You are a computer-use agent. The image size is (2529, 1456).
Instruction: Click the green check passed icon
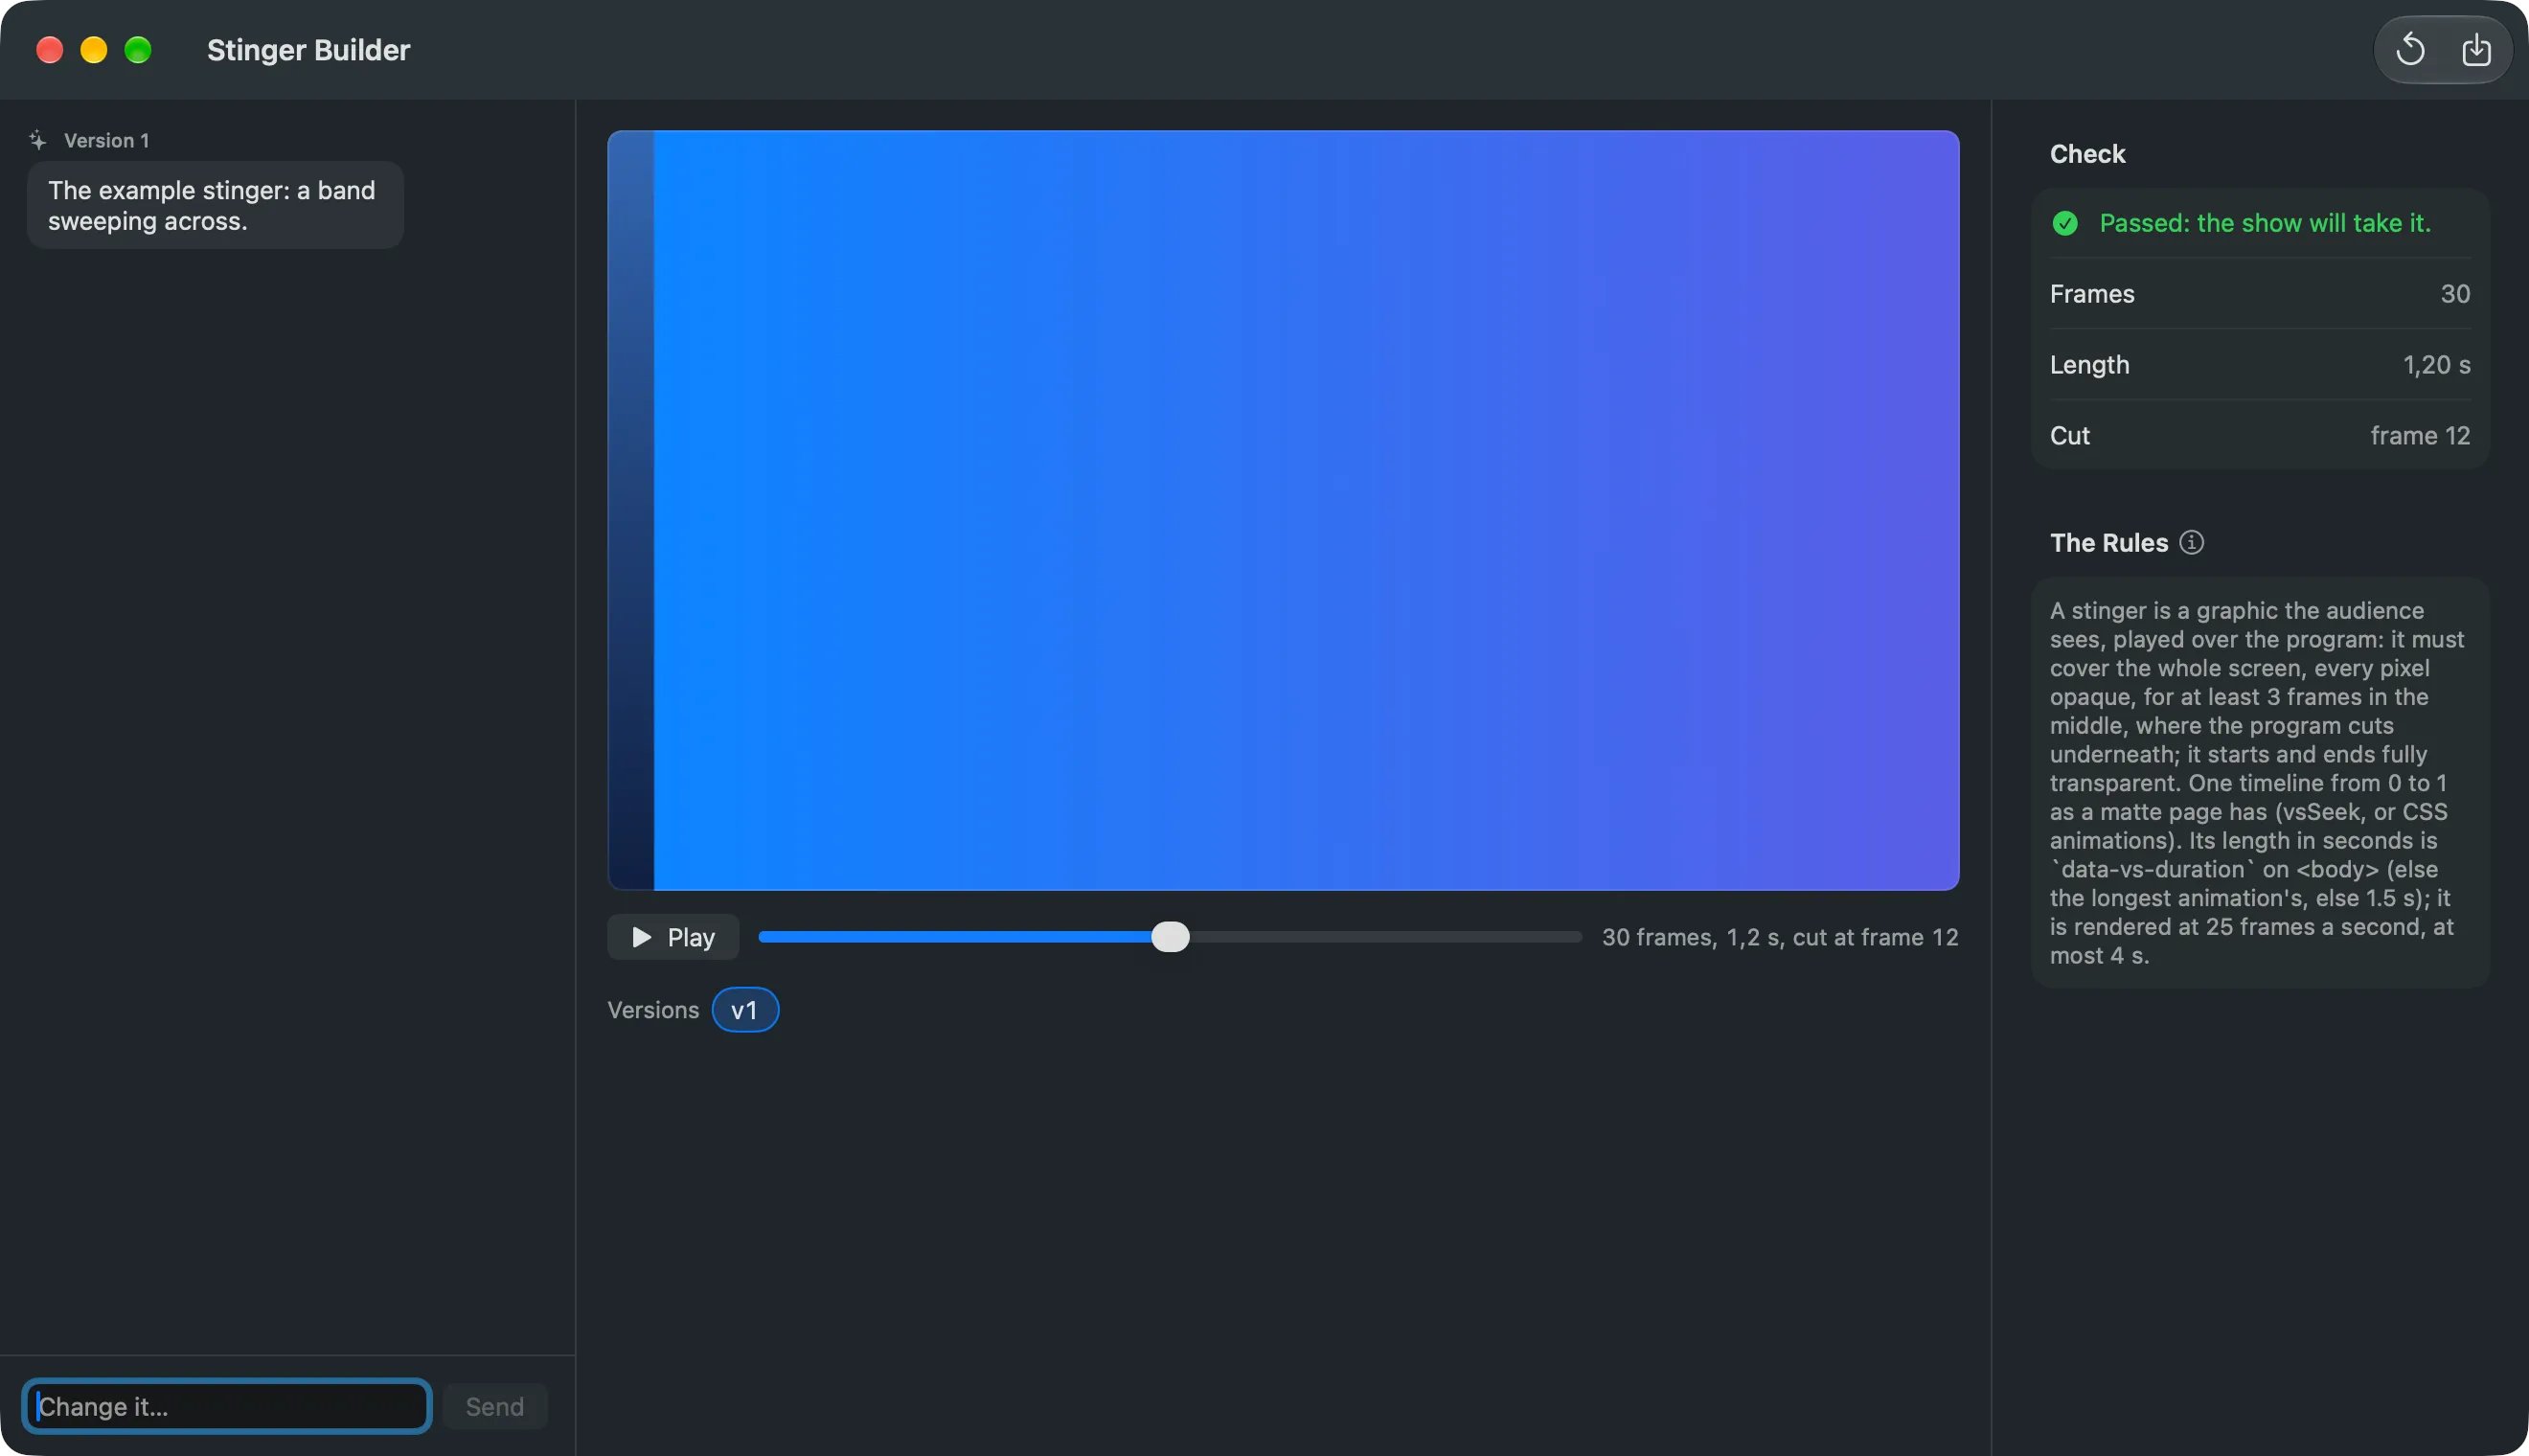[x=2065, y=223]
